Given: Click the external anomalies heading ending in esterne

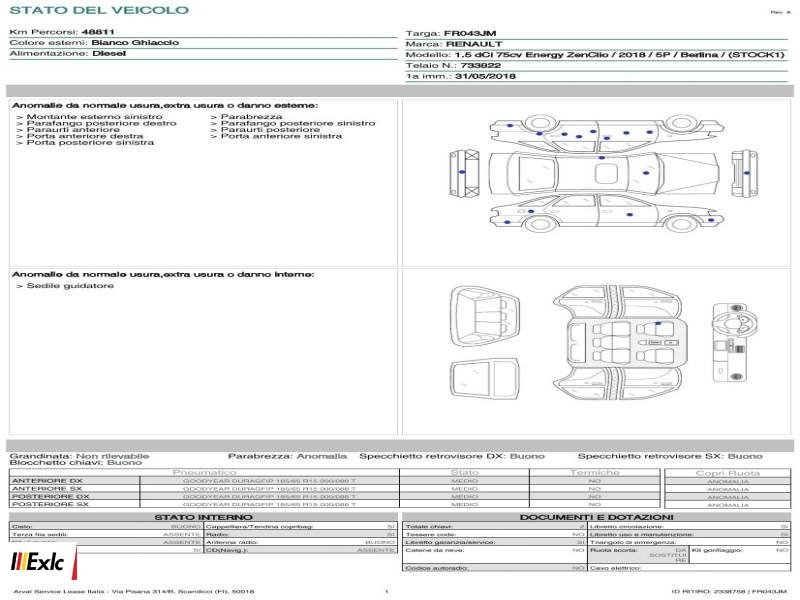Looking at the screenshot, I should [x=165, y=105].
